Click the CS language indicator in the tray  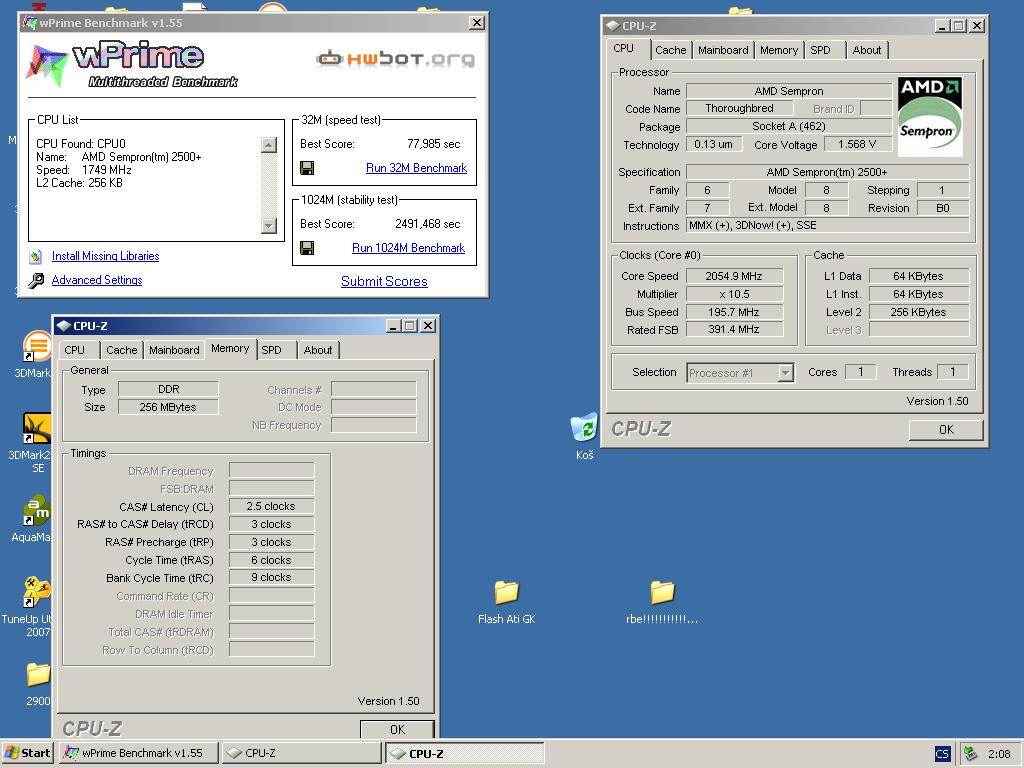[942, 754]
